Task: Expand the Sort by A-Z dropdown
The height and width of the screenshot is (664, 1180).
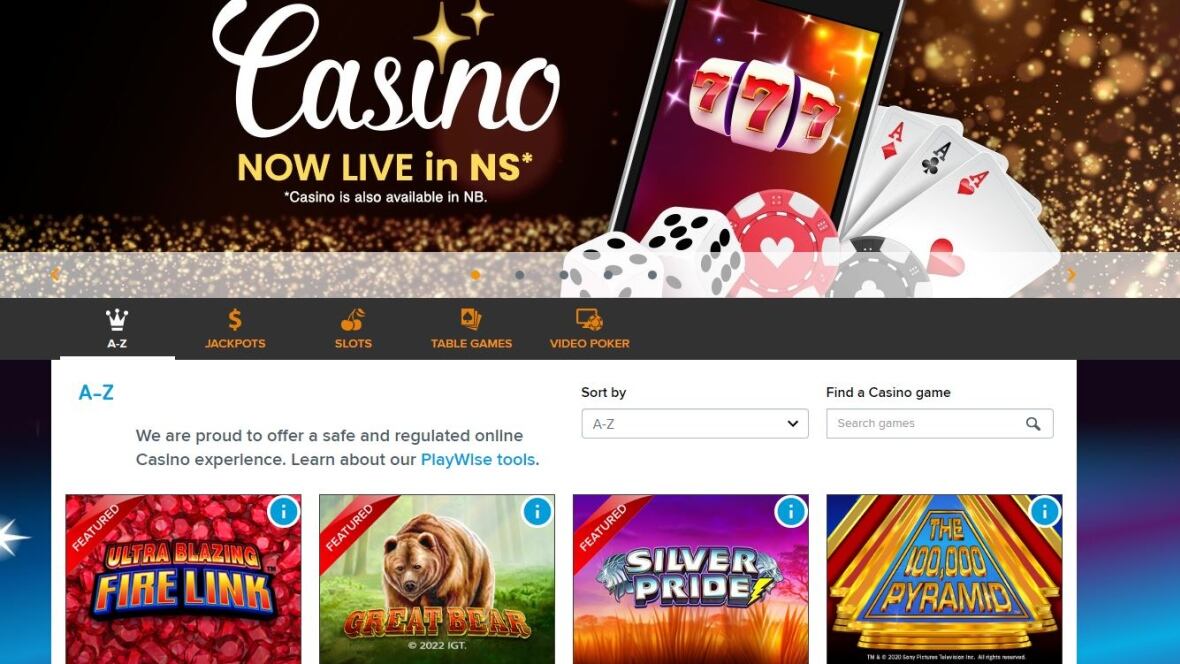Action: pos(695,424)
